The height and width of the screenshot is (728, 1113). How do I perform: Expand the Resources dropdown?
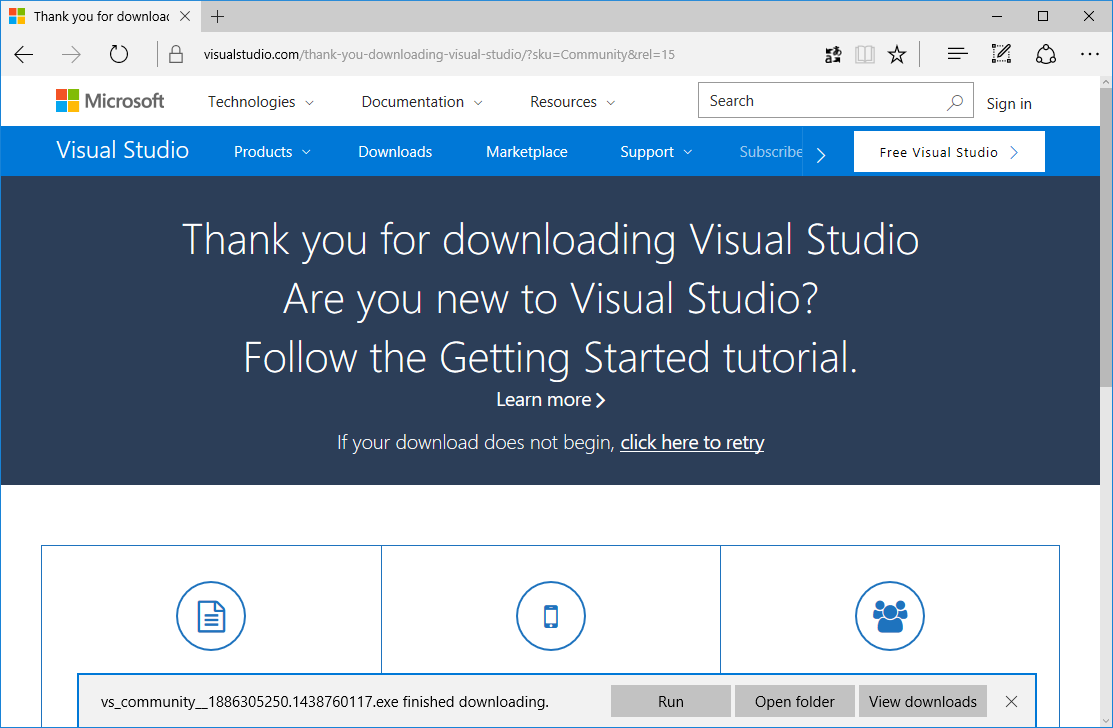pyautogui.click(x=572, y=102)
